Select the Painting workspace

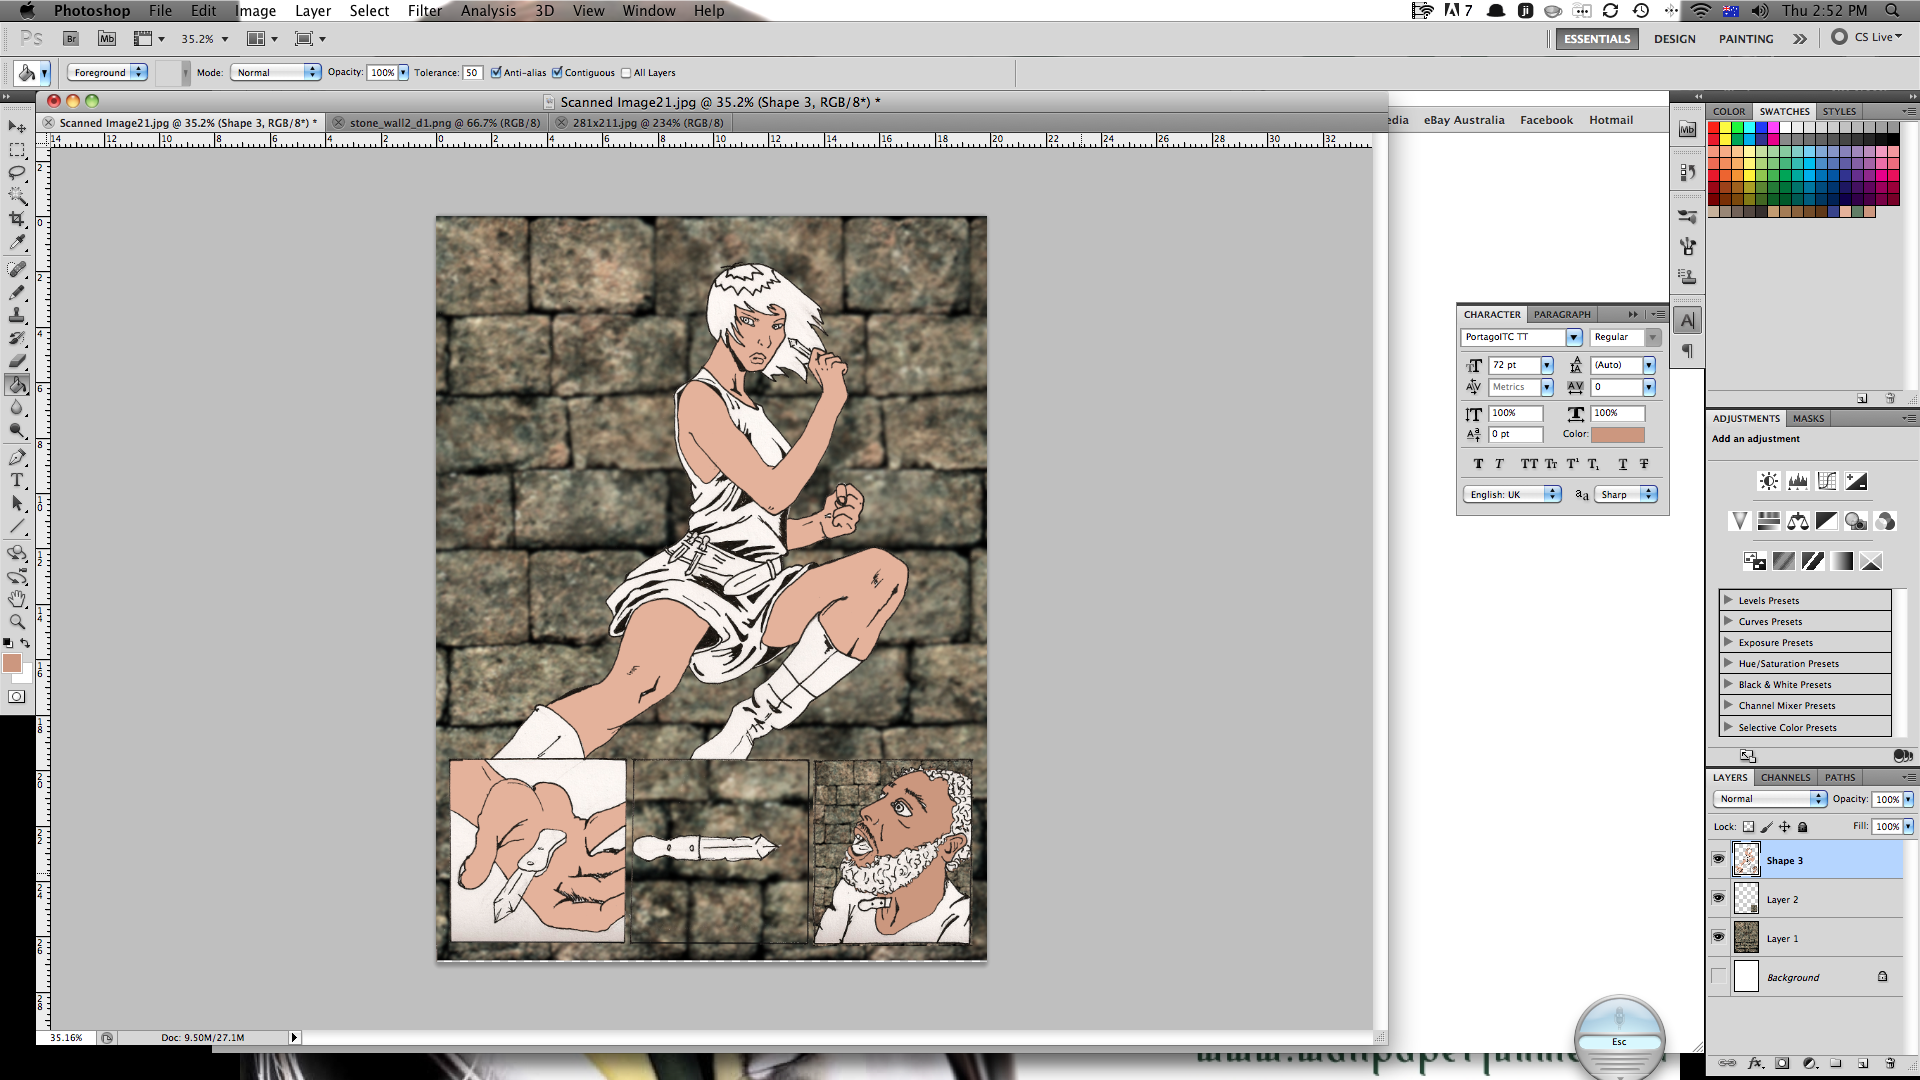click(1746, 39)
